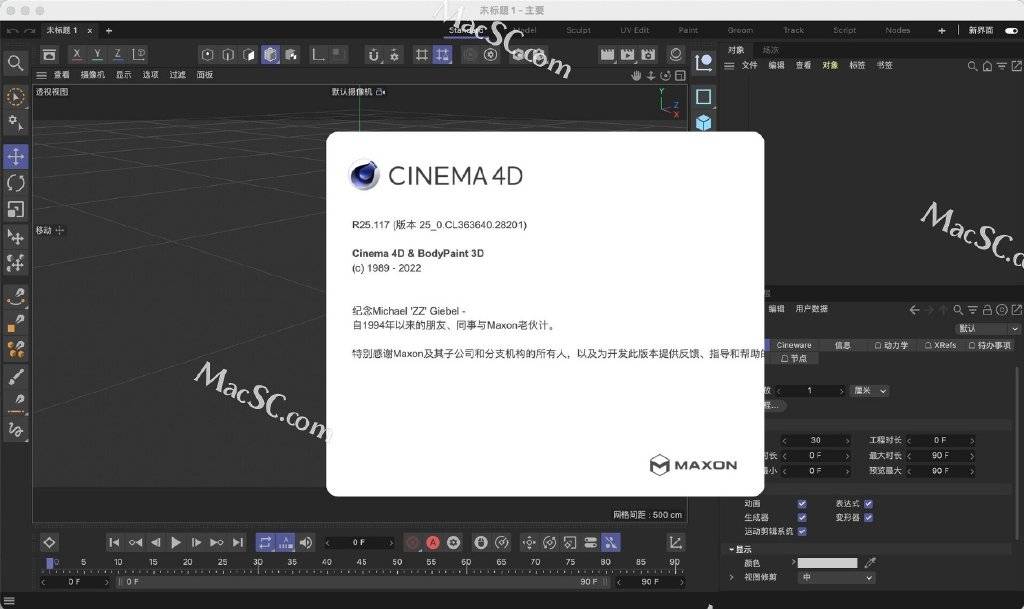The height and width of the screenshot is (609, 1024).
Task: Click the Cineware attribute tab
Action: coord(793,345)
